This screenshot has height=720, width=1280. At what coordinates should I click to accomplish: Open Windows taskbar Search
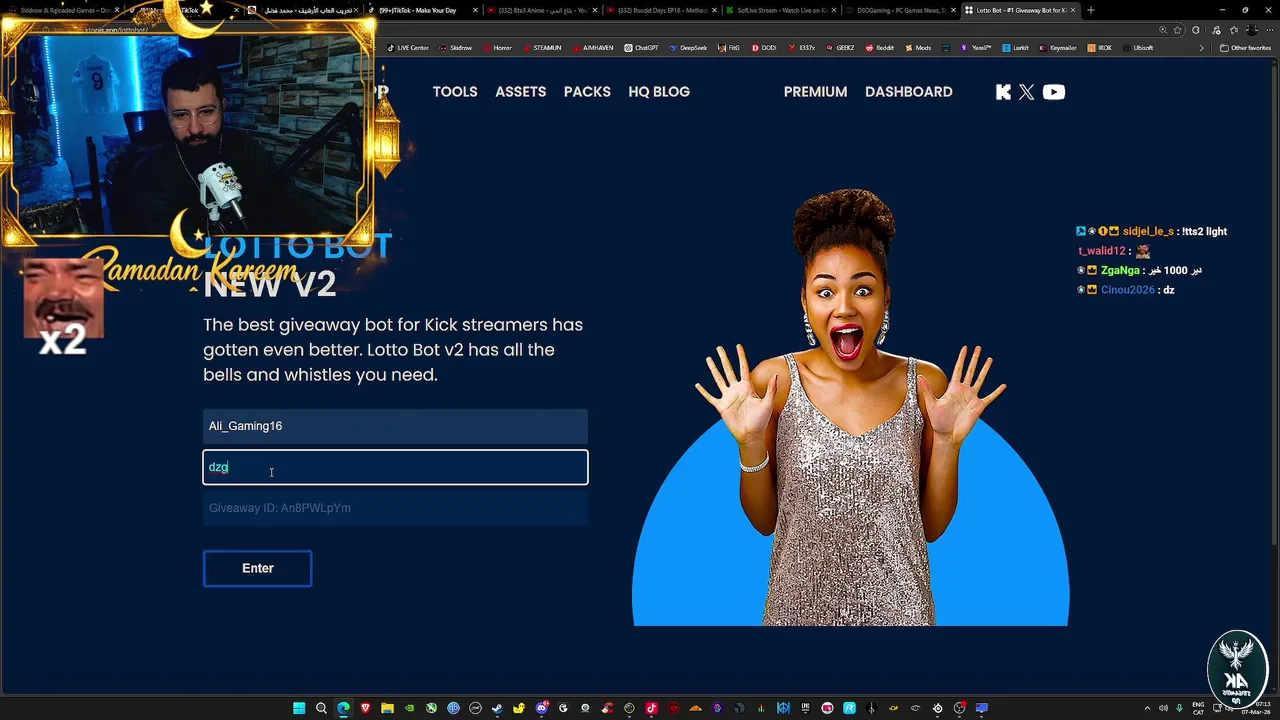tap(321, 708)
